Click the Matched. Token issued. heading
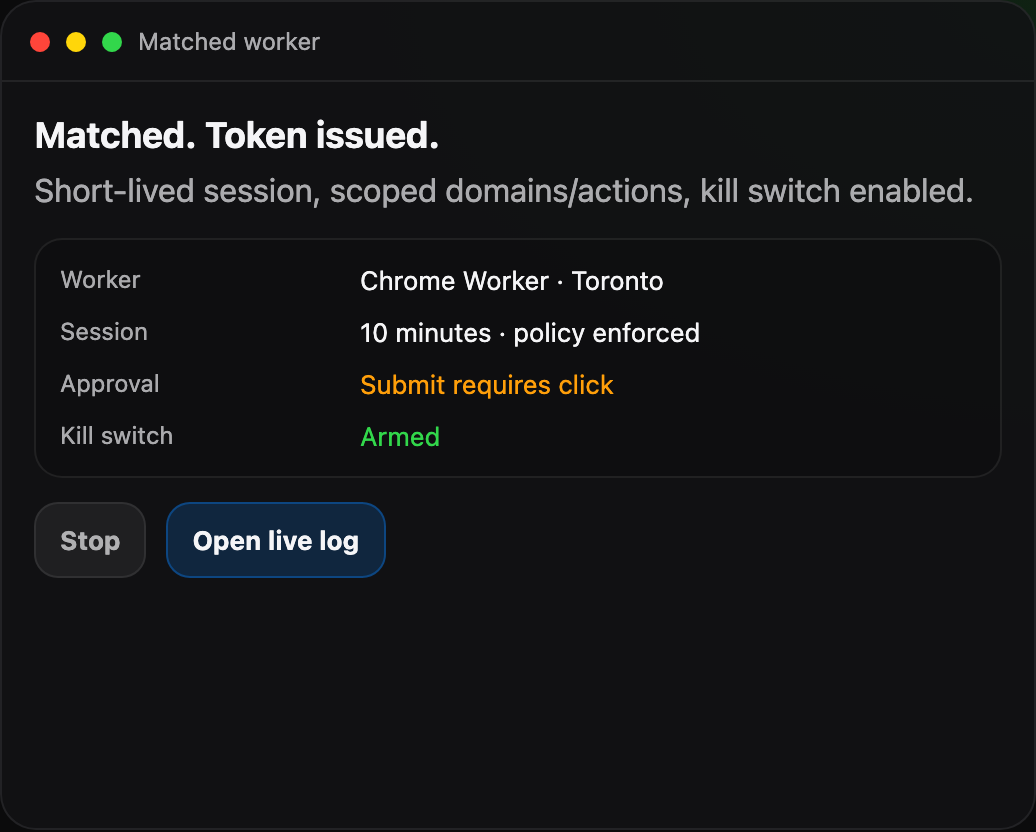 tap(236, 135)
